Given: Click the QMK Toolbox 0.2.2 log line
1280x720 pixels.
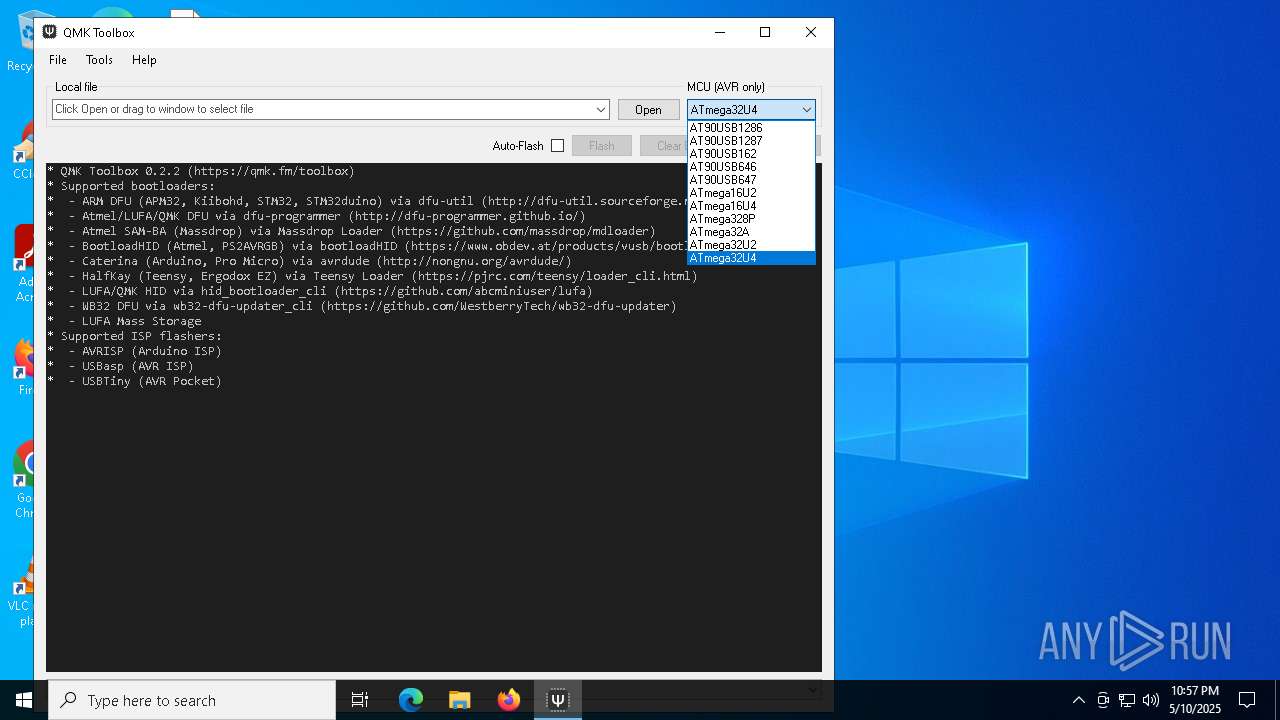Looking at the screenshot, I should click(x=201, y=171).
